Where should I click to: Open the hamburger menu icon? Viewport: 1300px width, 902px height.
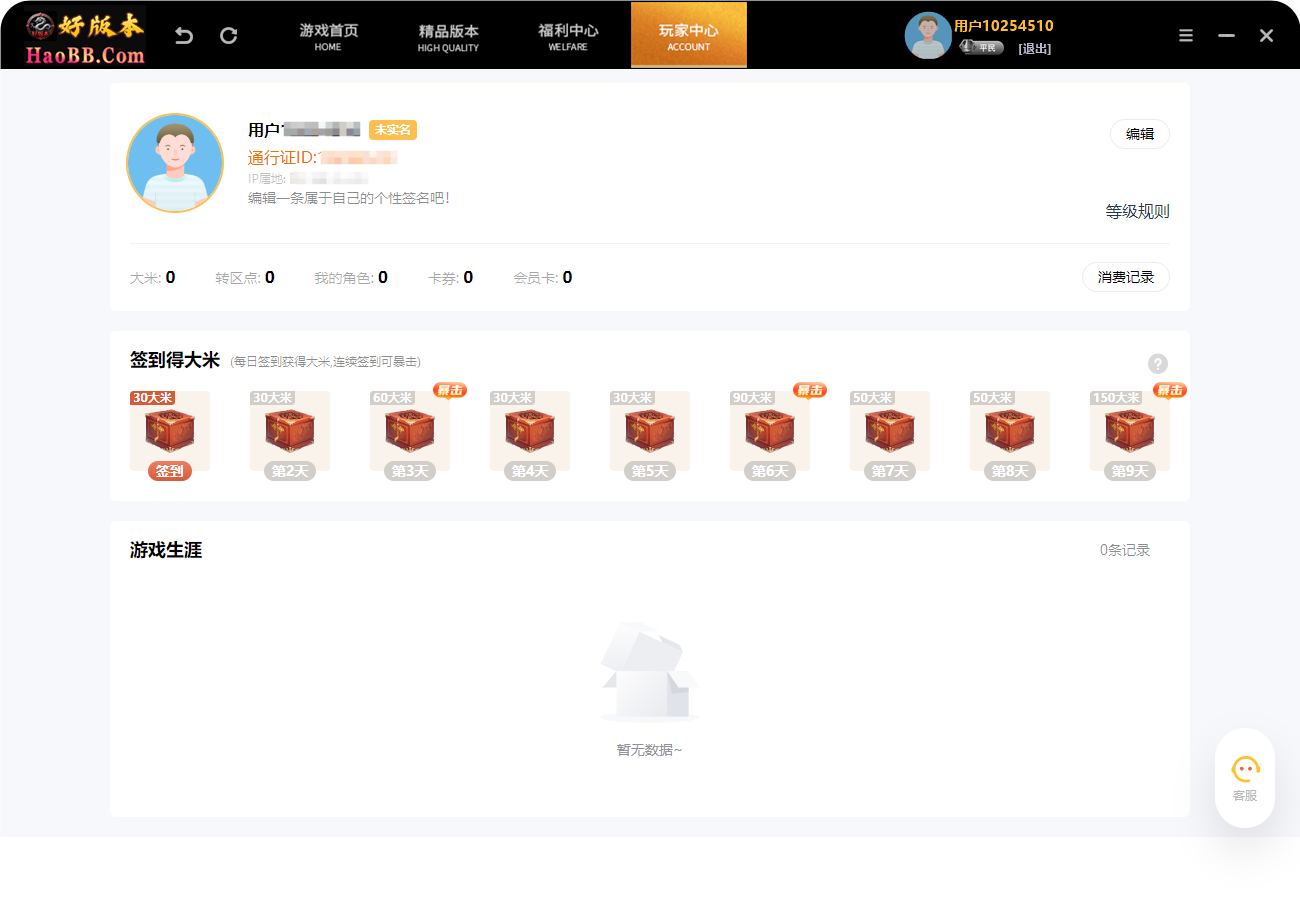pos(1186,36)
